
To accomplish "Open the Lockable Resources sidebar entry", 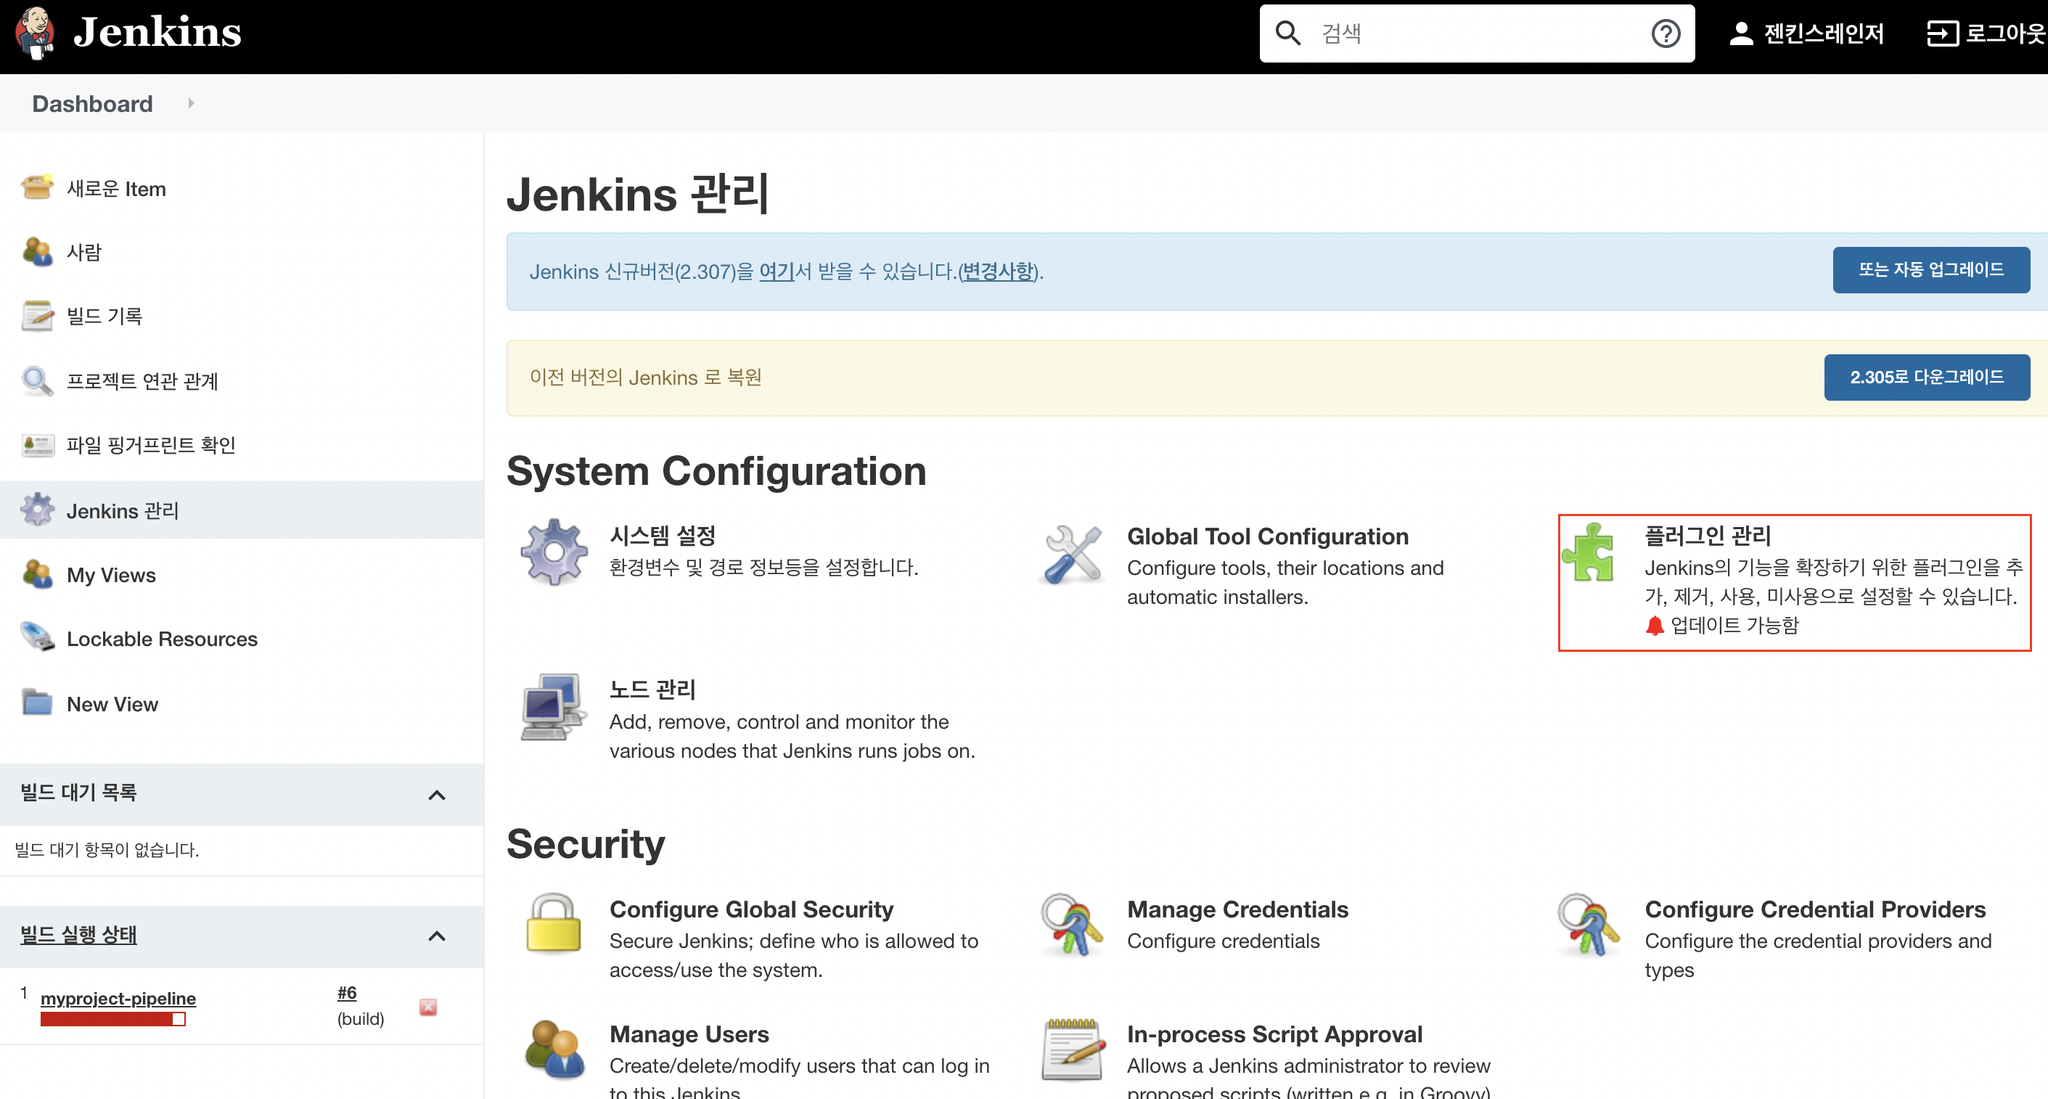I will coord(162,639).
